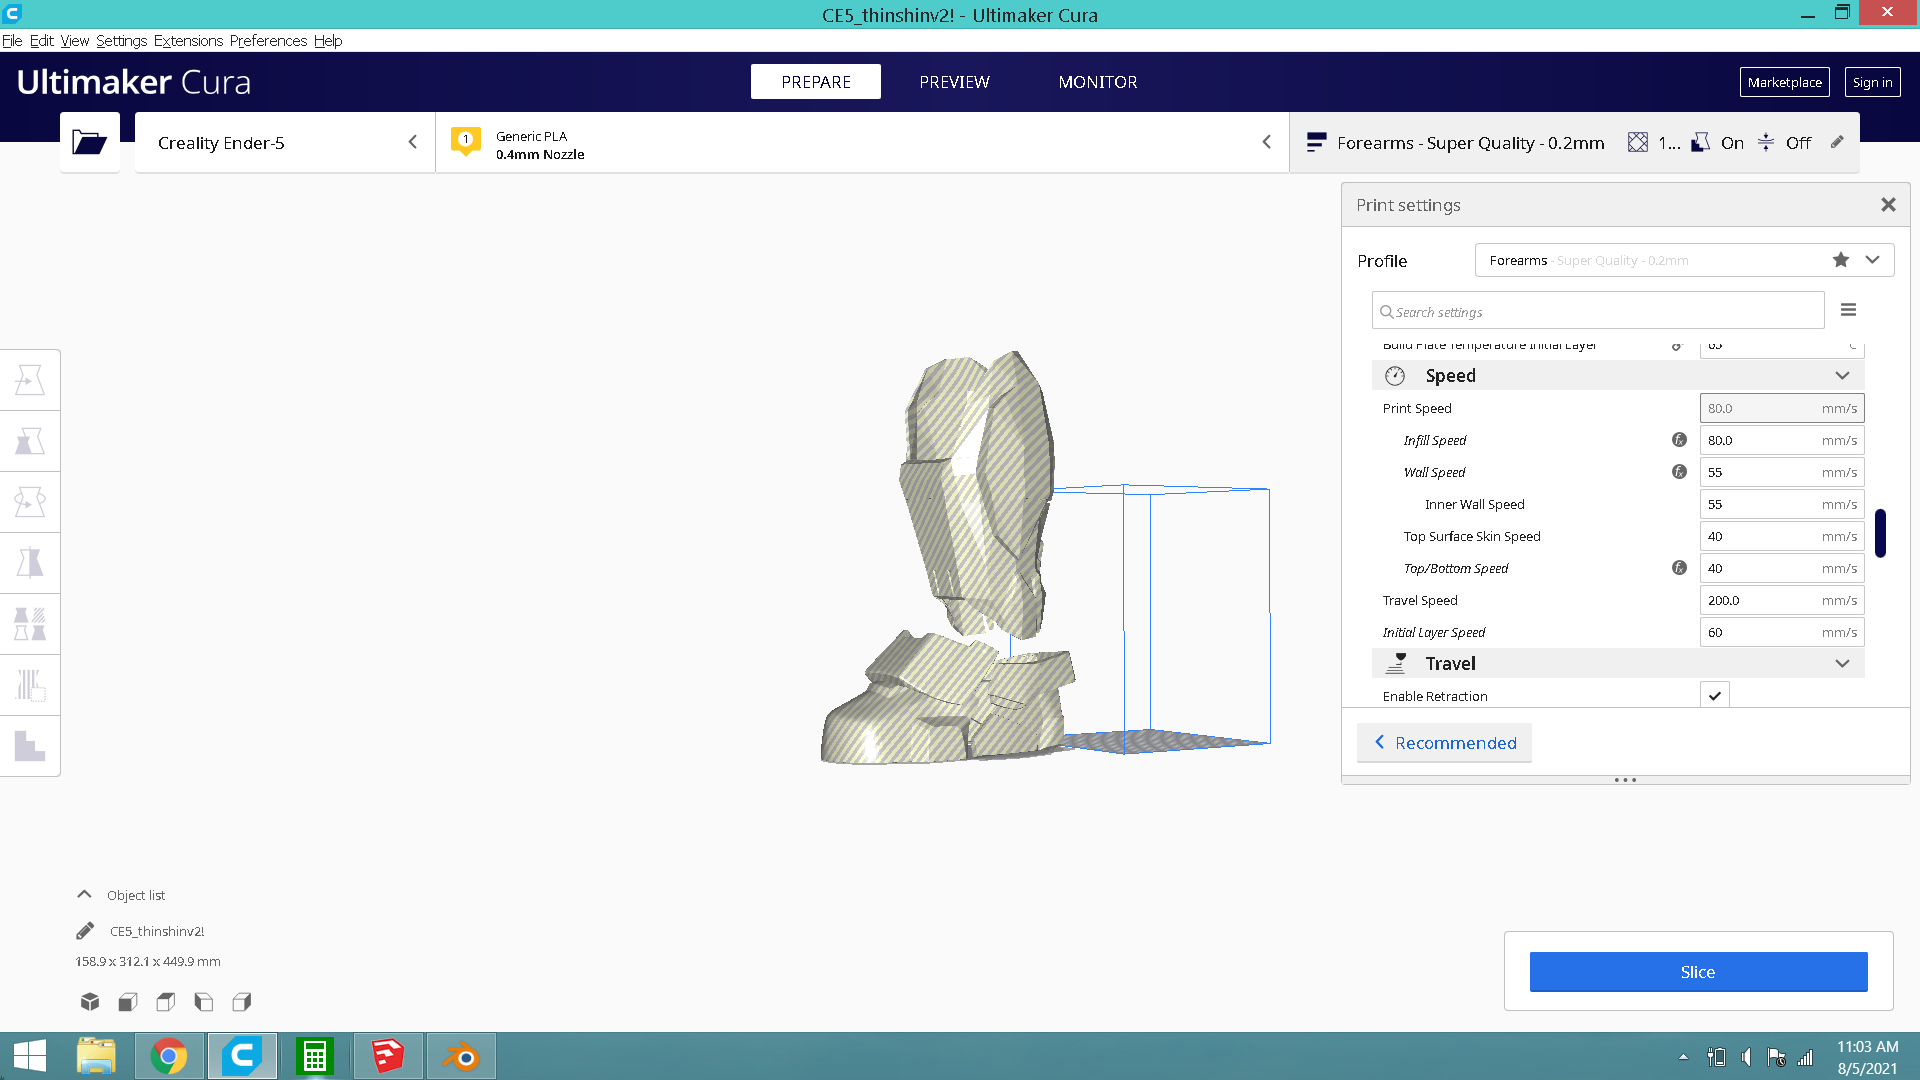This screenshot has width=1920, height=1080.
Task: Open file using the folder icon
Action: tap(89, 142)
